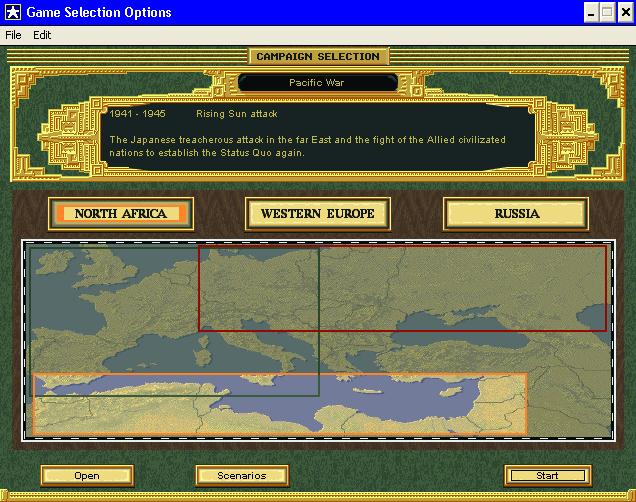Click the "Rising Sun attack" subtitle text

tap(236, 114)
